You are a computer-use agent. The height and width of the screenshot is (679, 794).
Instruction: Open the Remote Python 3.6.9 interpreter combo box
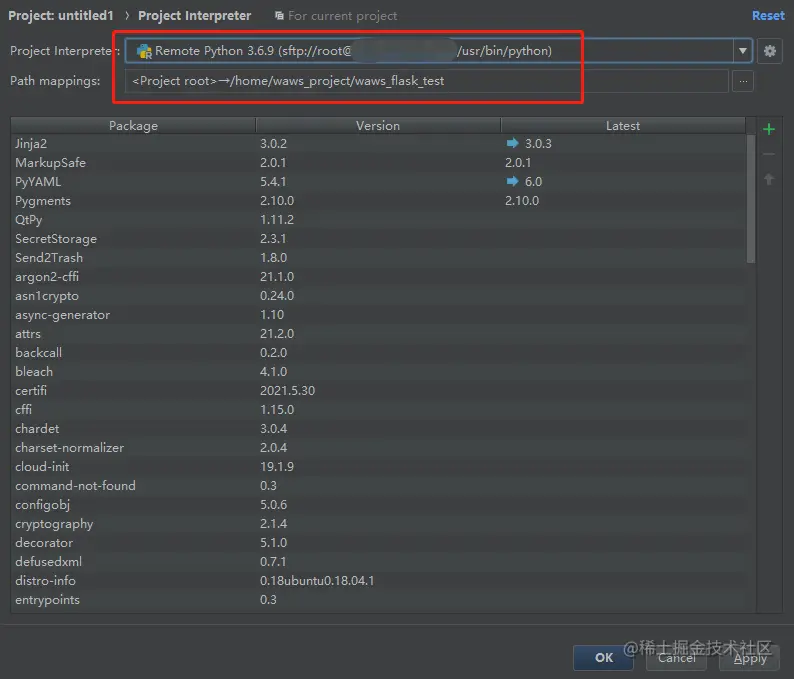(438, 51)
